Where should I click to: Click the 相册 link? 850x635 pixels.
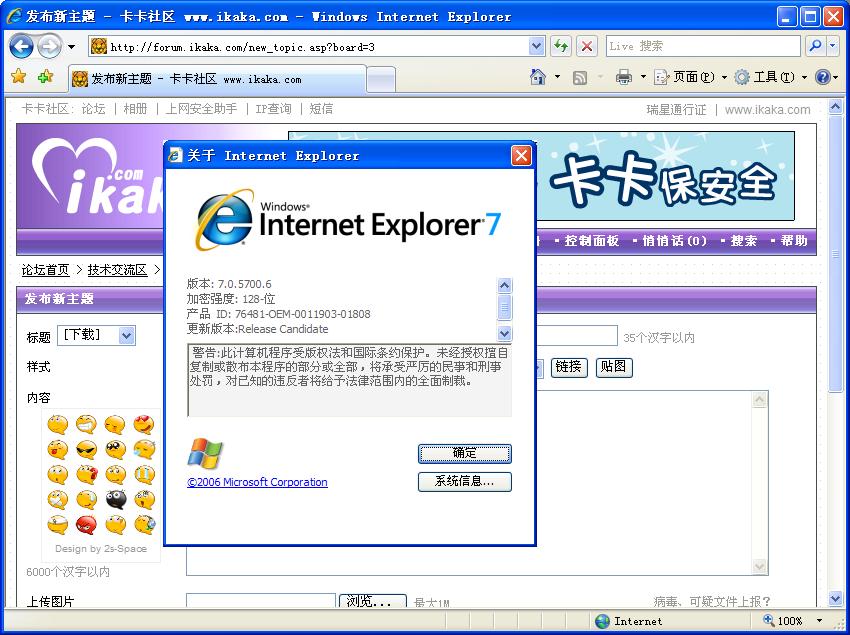click(x=135, y=109)
